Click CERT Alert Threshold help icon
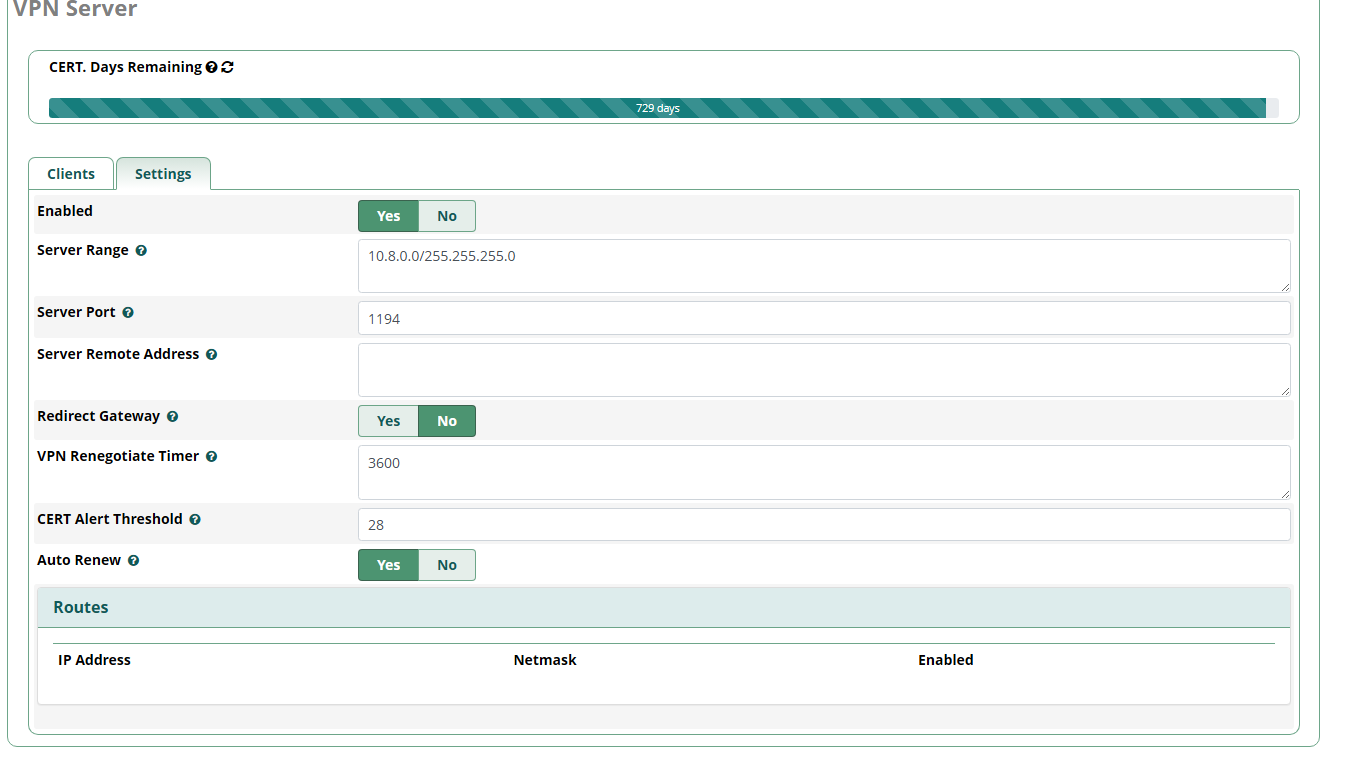This screenshot has width=1347, height=777. [x=195, y=520]
